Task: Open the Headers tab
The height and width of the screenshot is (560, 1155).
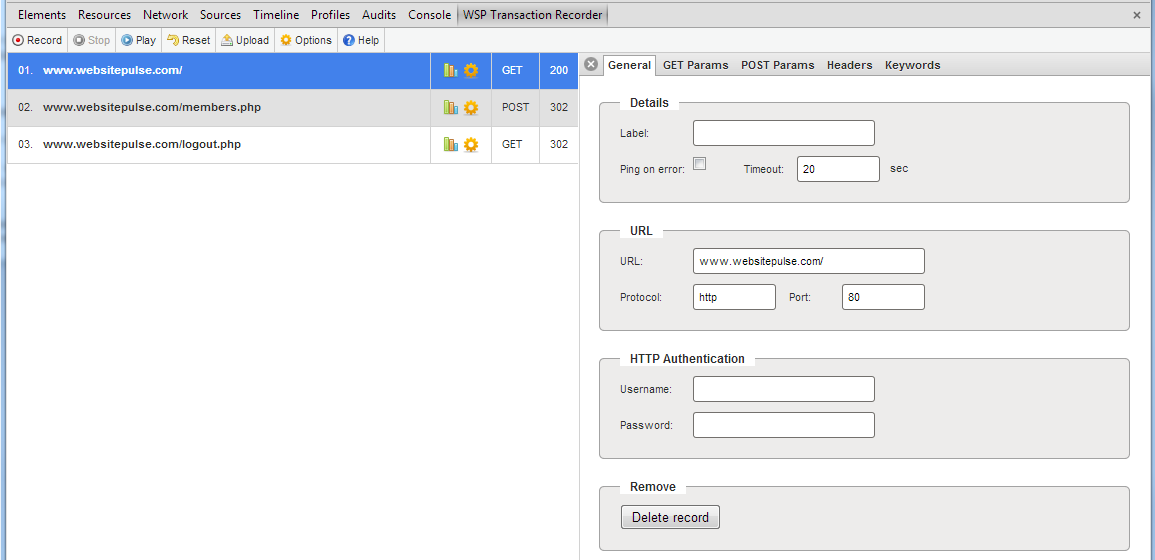Action: pos(849,65)
